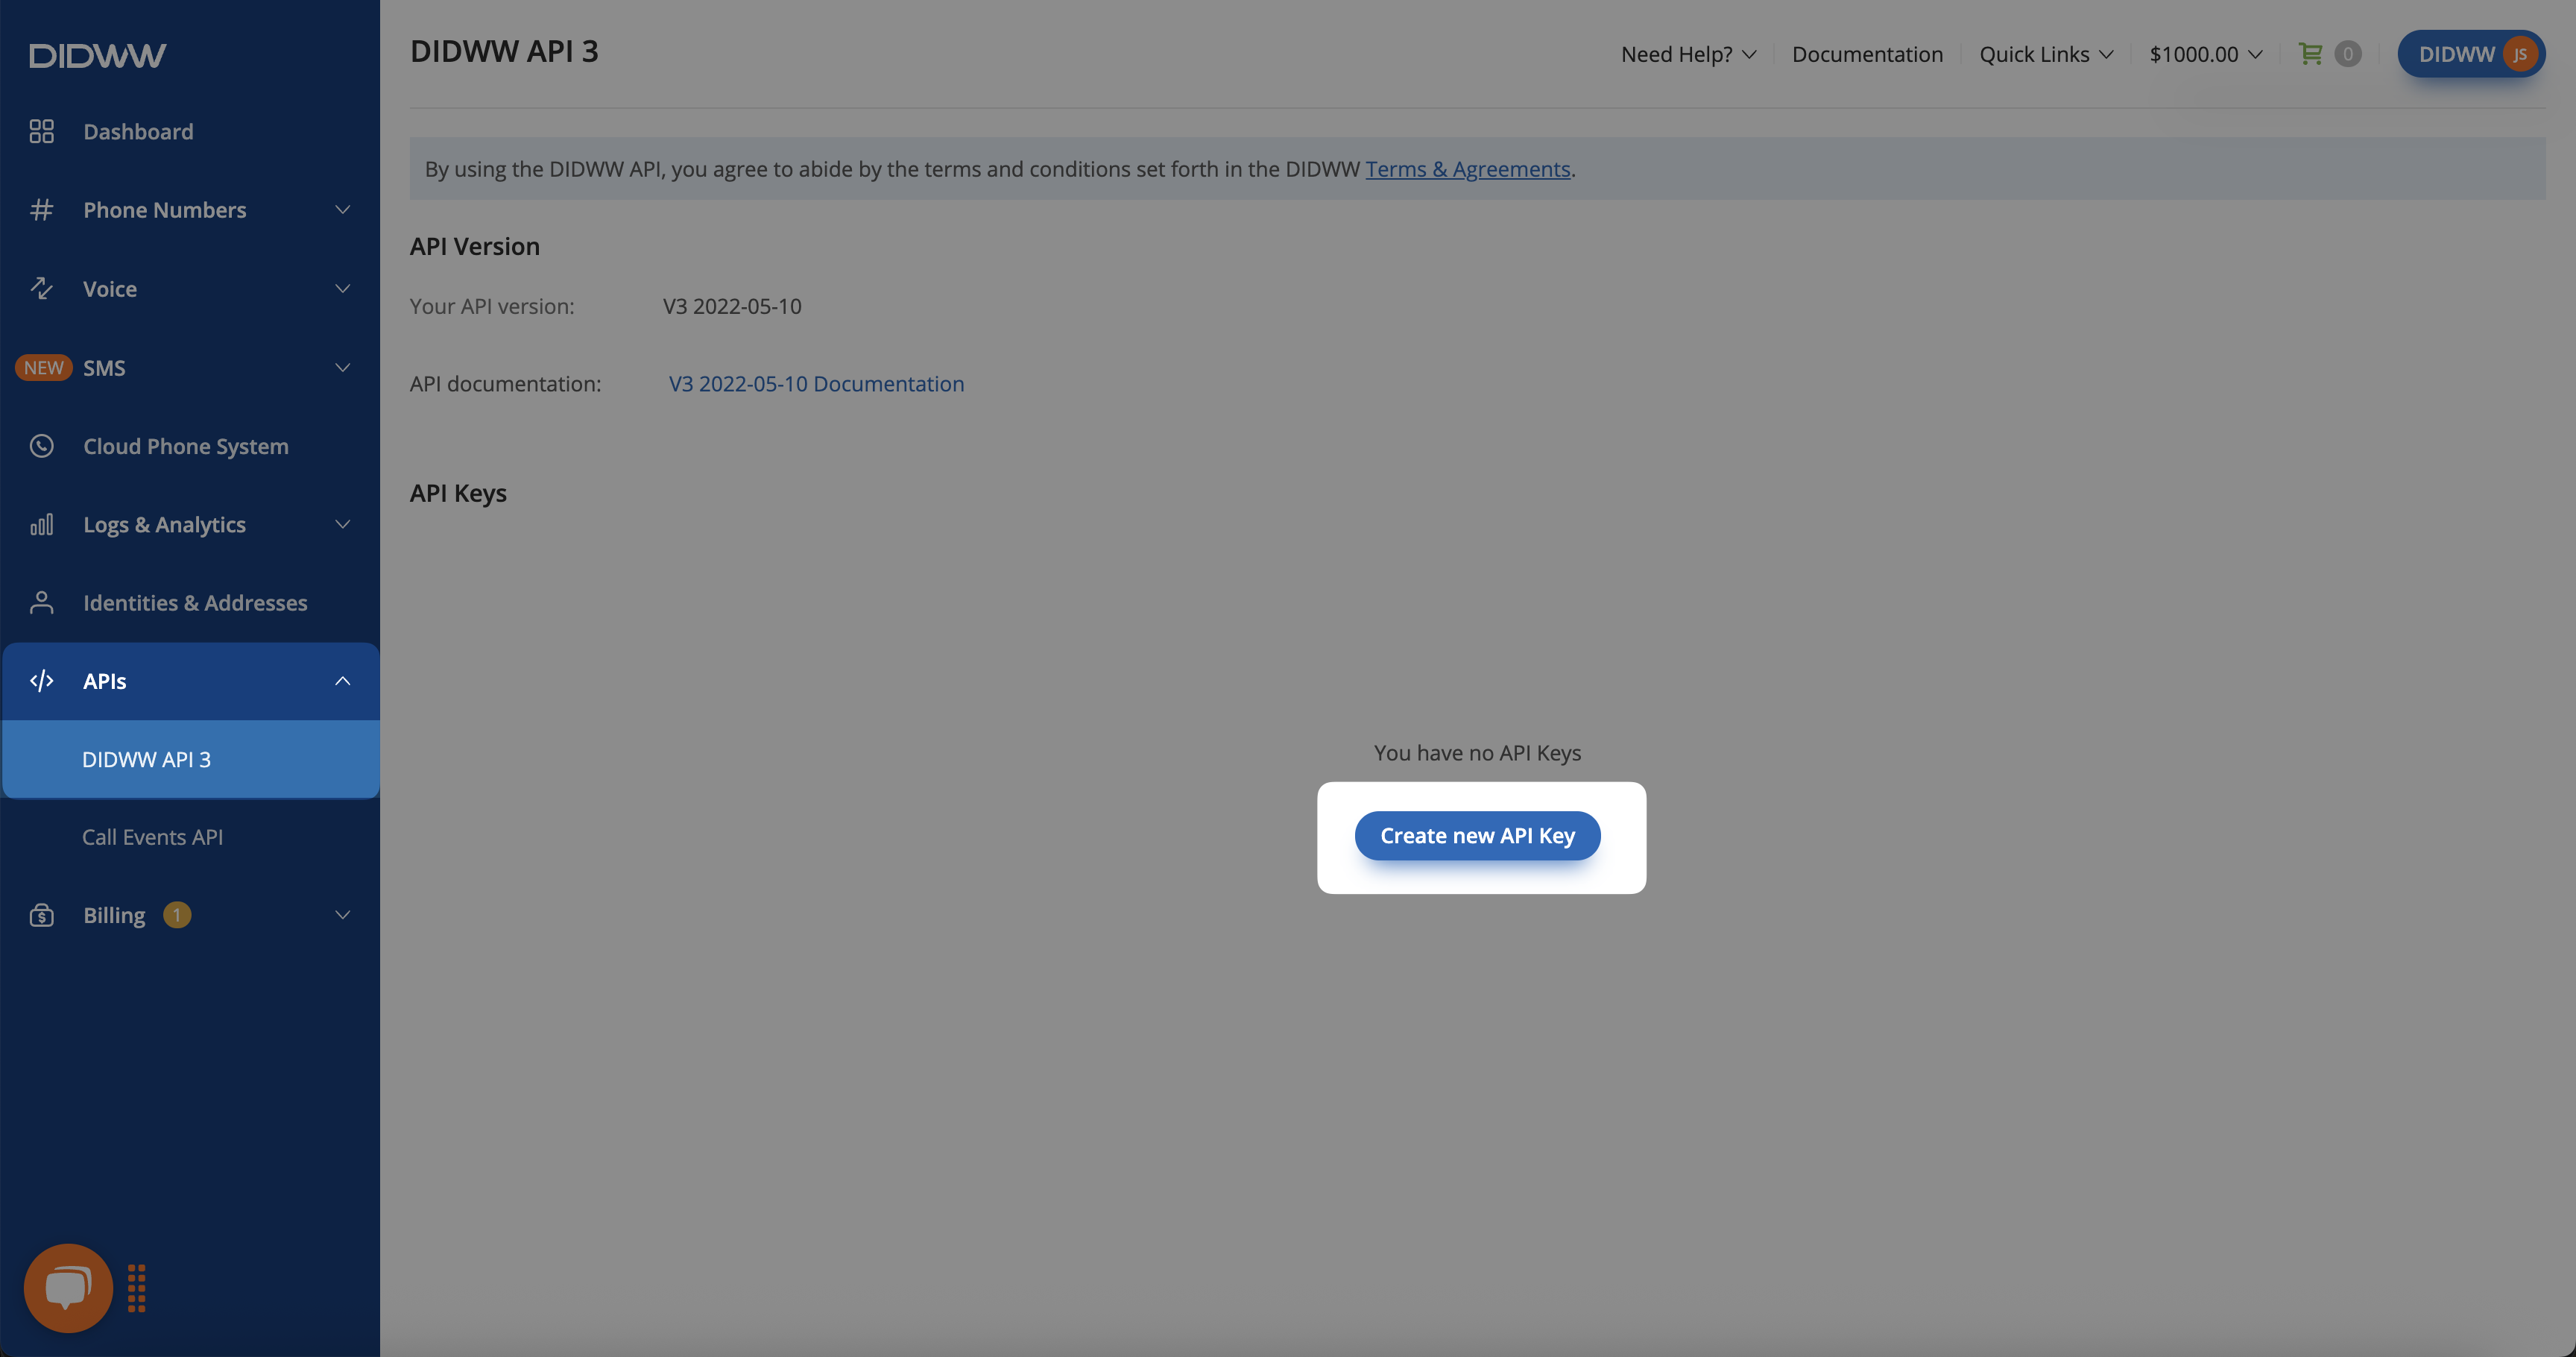Image resolution: width=2576 pixels, height=1357 pixels.
Task: Open the Quick Links dropdown
Action: [x=2046, y=54]
